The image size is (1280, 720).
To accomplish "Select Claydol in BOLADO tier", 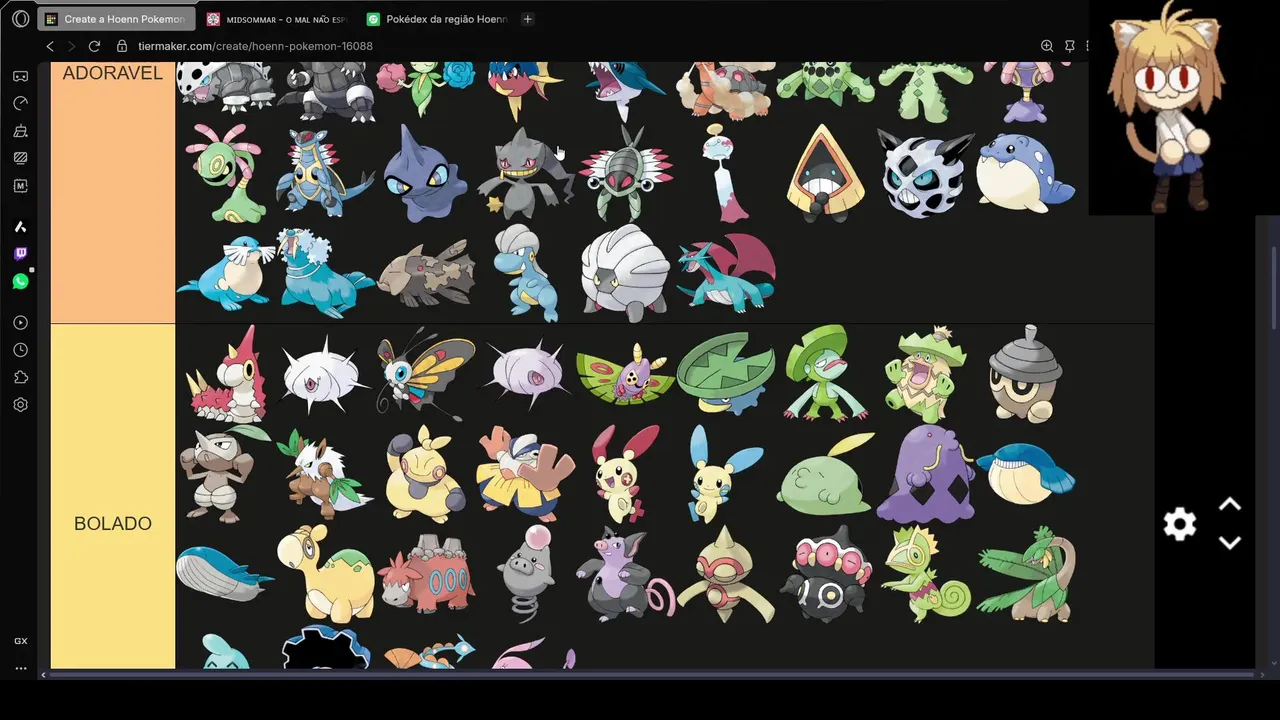I will click(x=826, y=574).
